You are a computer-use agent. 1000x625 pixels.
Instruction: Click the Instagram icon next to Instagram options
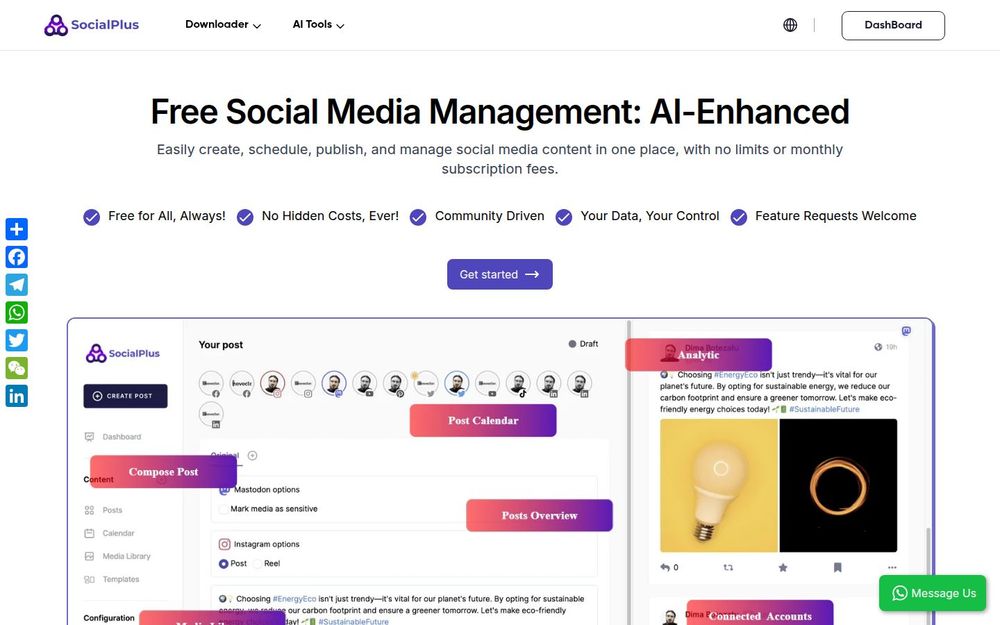224,544
